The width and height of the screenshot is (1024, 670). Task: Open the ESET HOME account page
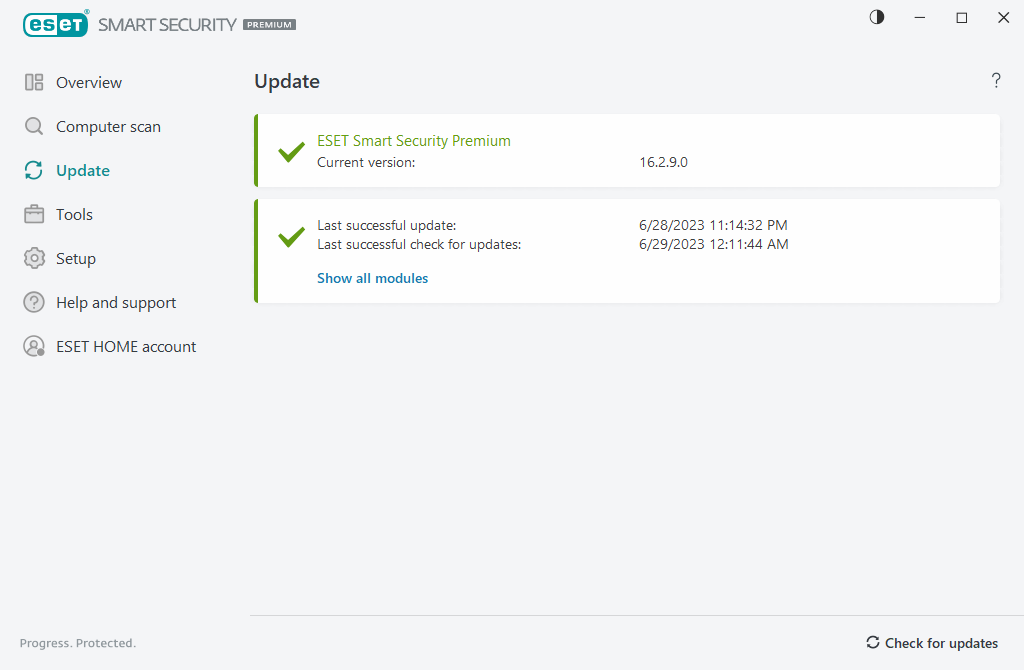pyautogui.click(x=126, y=347)
